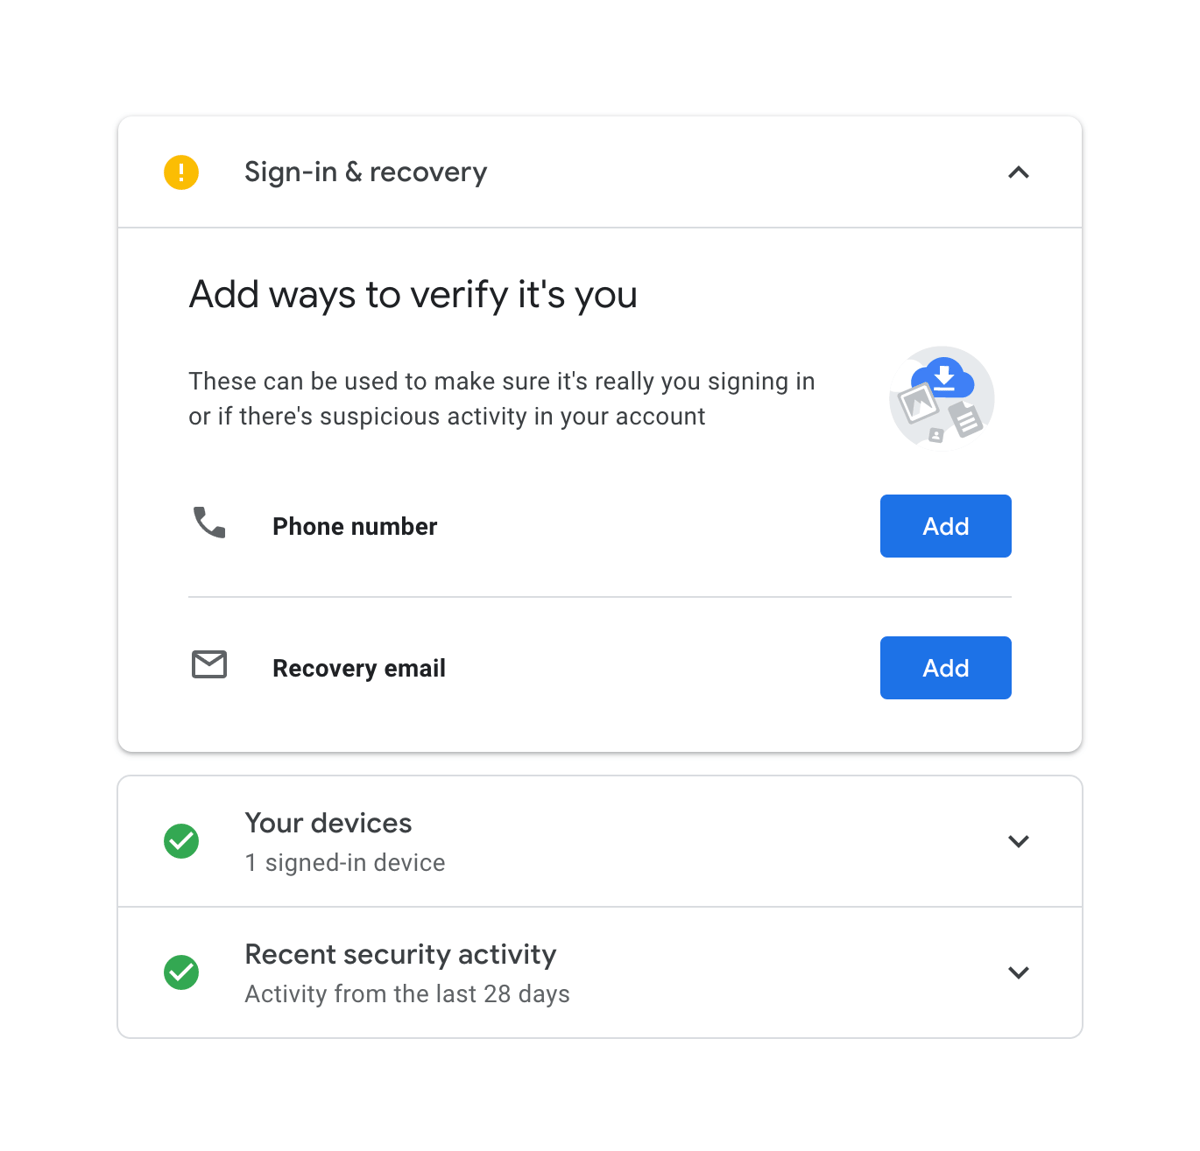Click Add next to Recovery email
Image resolution: width=1200 pixels, height=1151 pixels.
coord(945,667)
